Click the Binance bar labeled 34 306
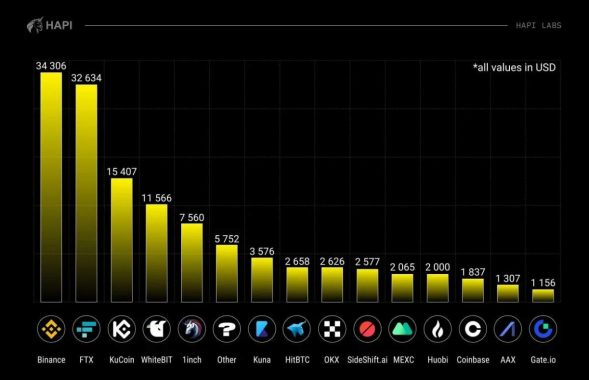 [x=51, y=187]
